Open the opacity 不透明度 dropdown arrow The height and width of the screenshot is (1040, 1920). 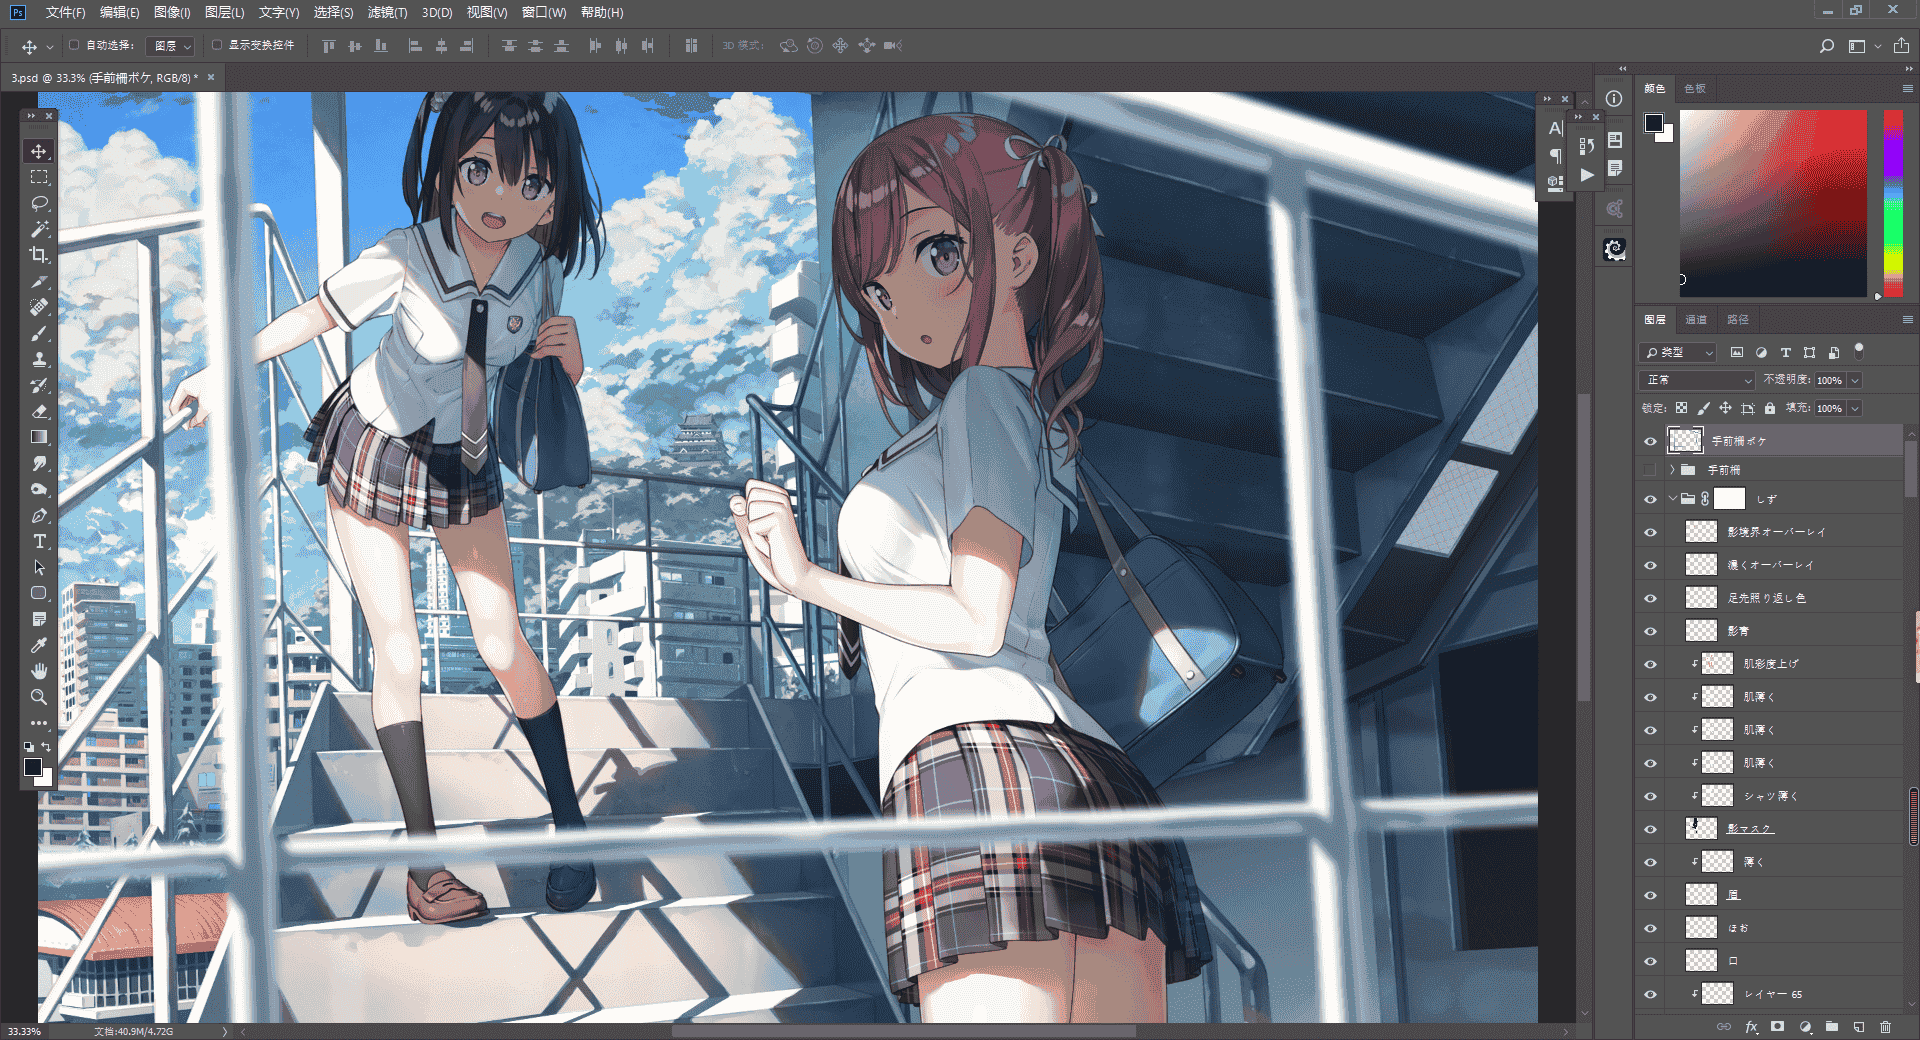point(1855,380)
